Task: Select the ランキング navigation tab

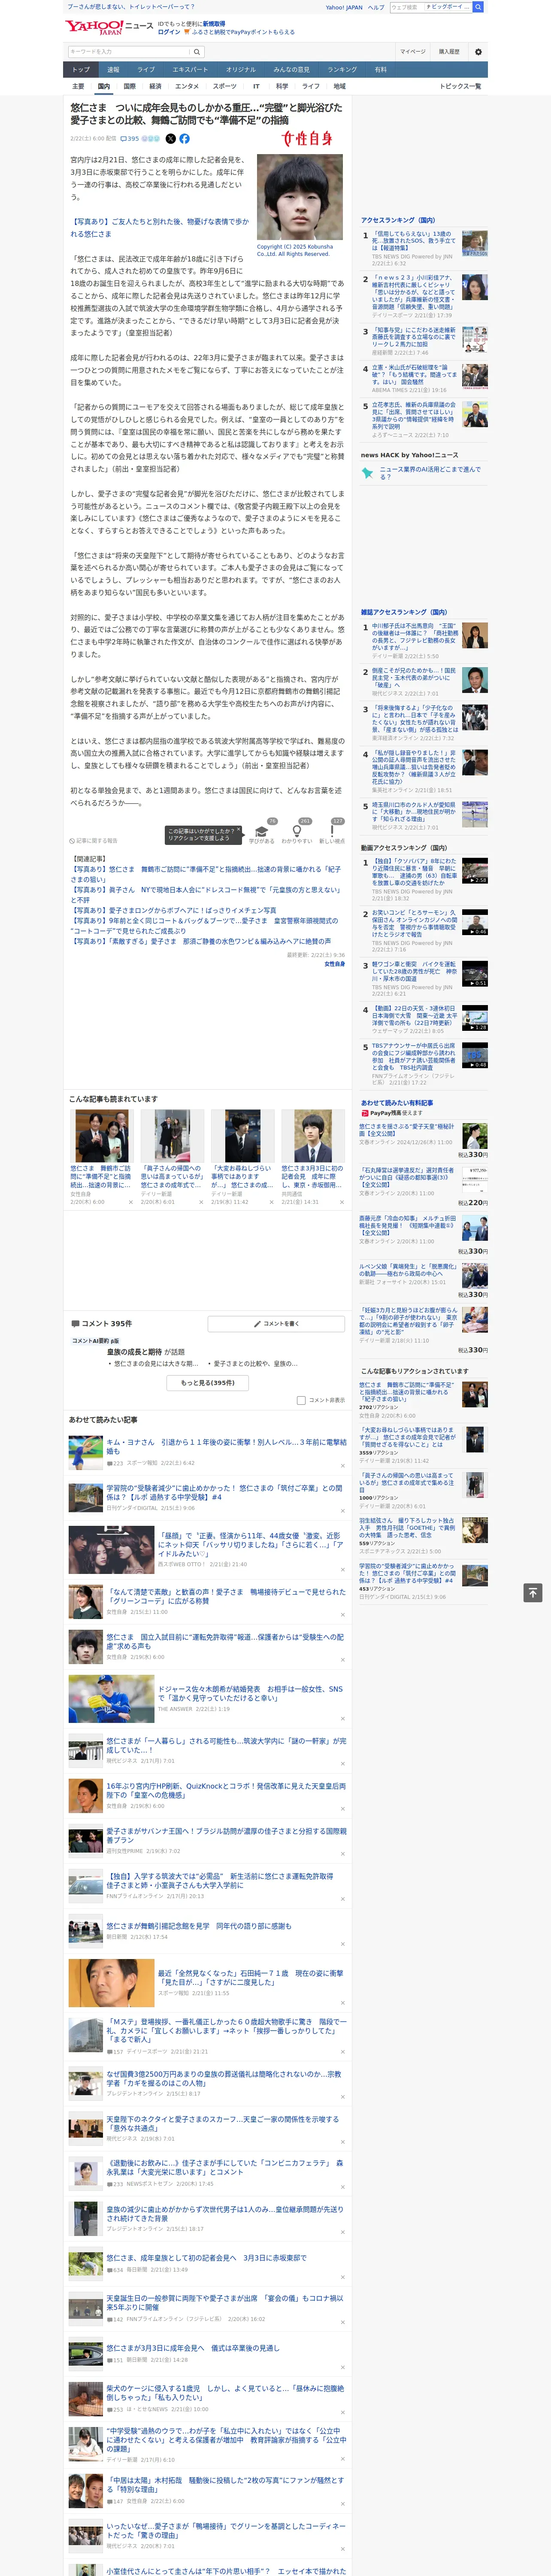Action: pos(342,70)
